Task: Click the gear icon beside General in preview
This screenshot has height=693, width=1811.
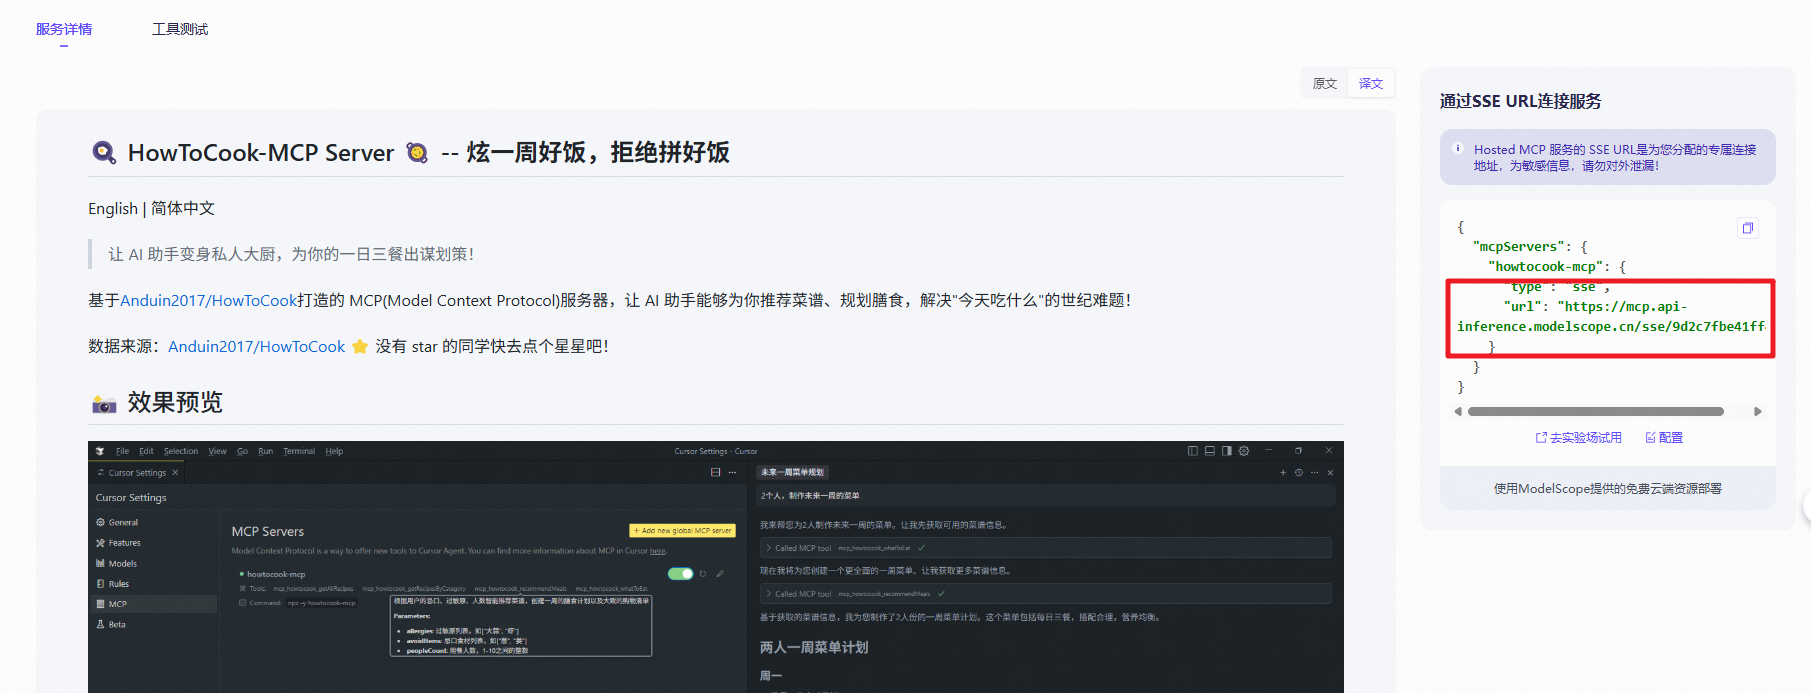Action: (x=101, y=522)
